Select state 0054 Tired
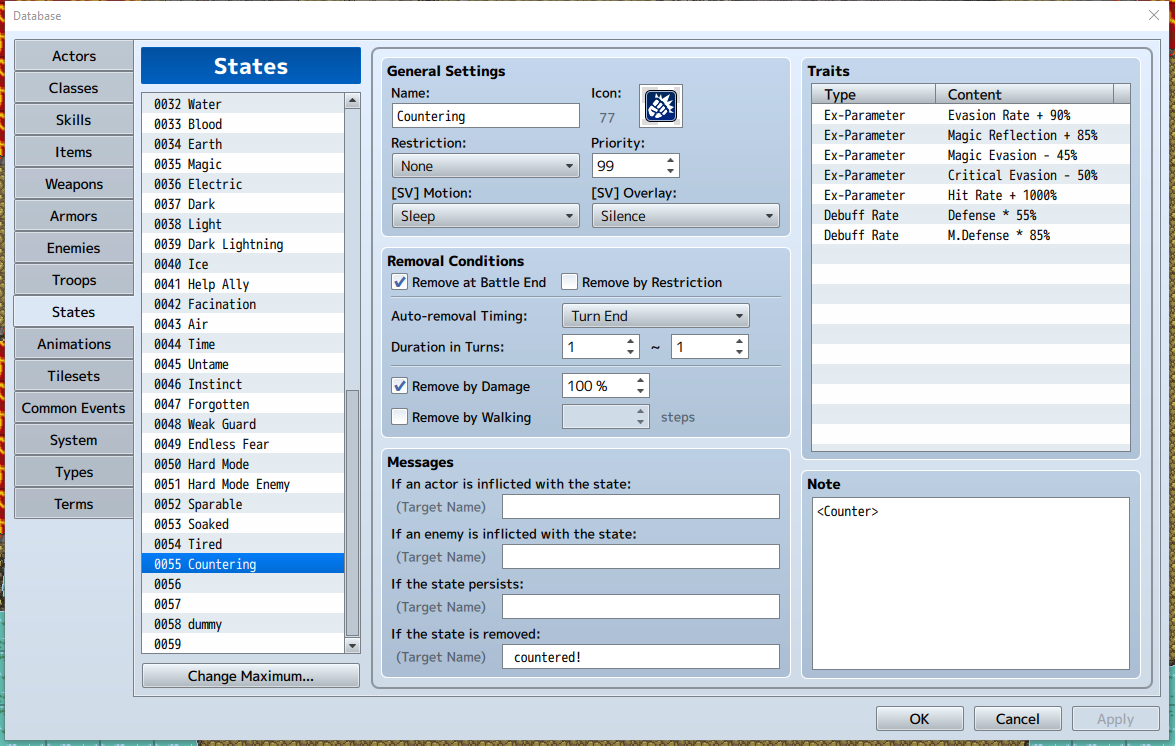Image resolution: width=1175 pixels, height=746 pixels. [x=243, y=545]
